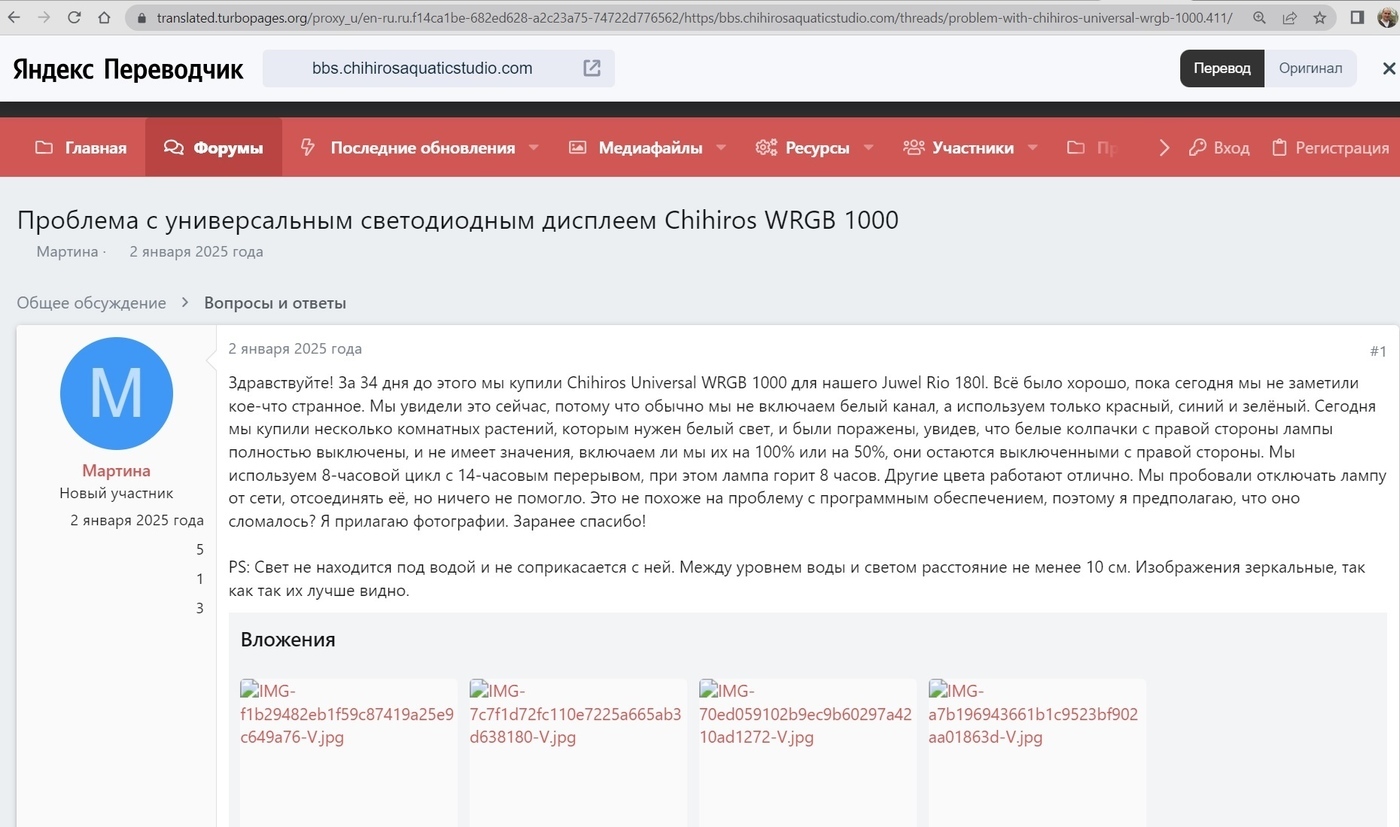The image size is (1400, 827).
Task: Reload the page with refresh icon
Action: click(x=74, y=18)
